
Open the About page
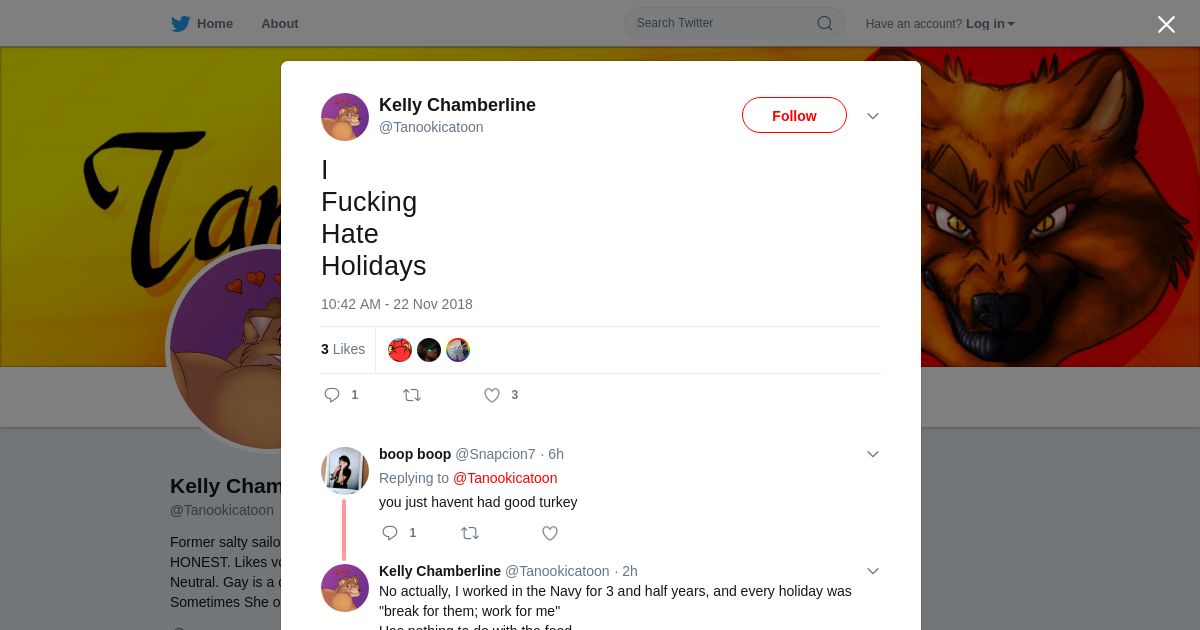click(279, 24)
